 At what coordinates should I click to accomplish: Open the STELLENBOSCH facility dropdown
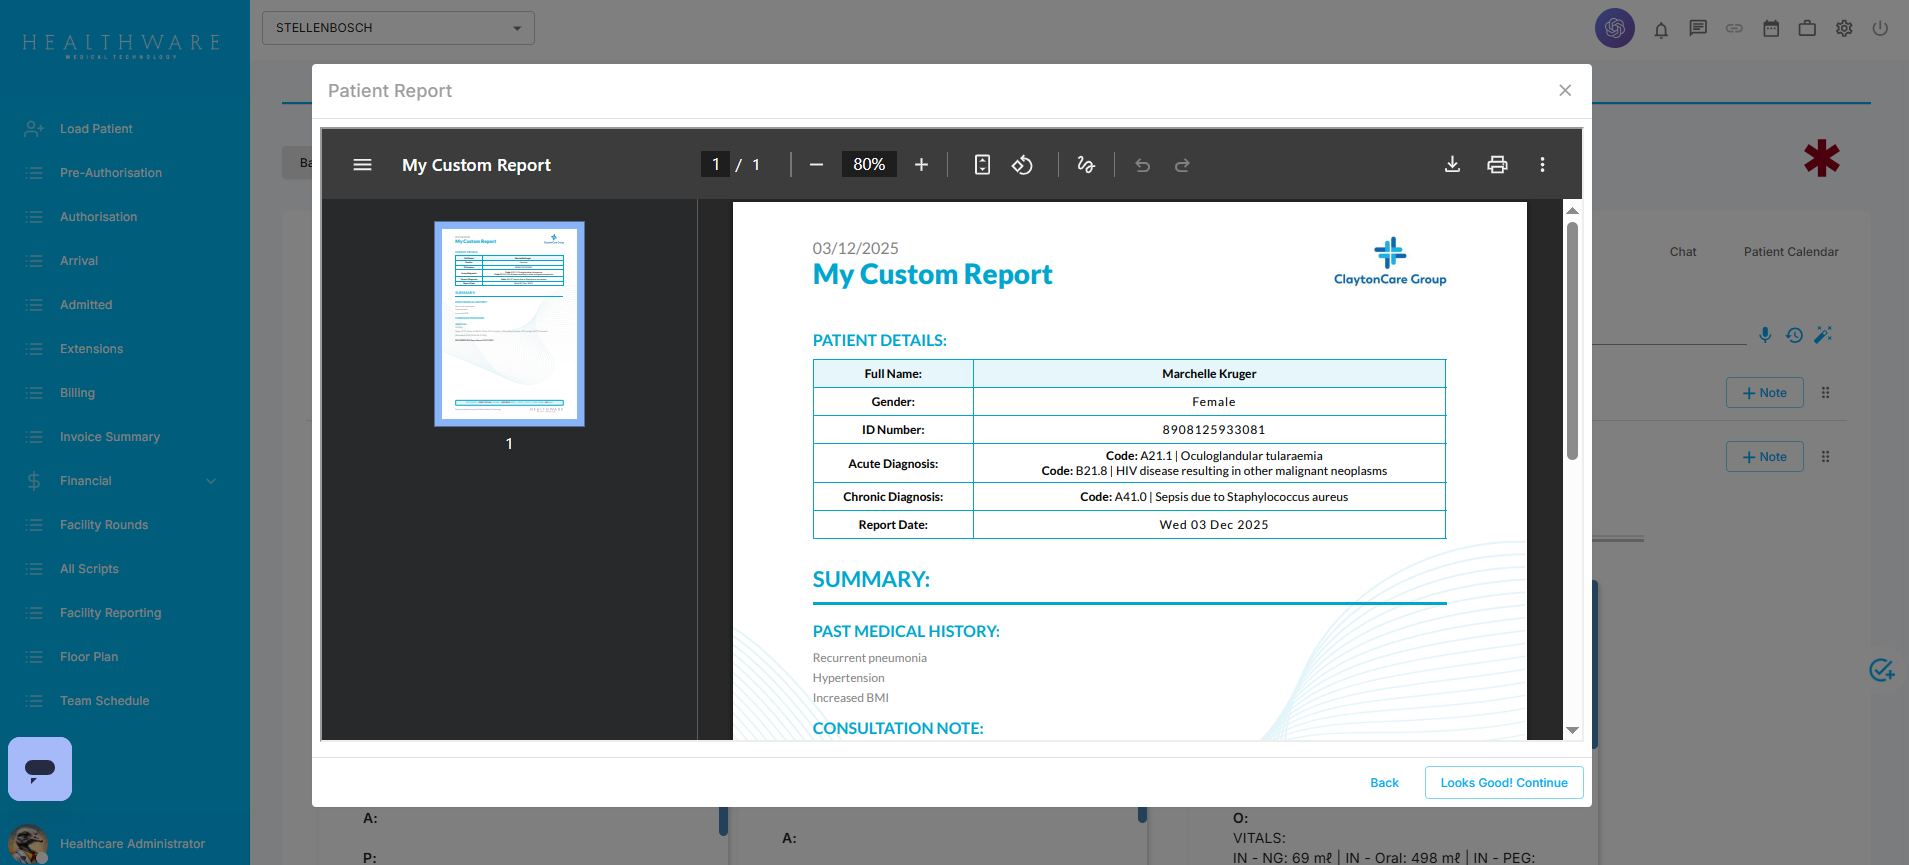click(398, 28)
